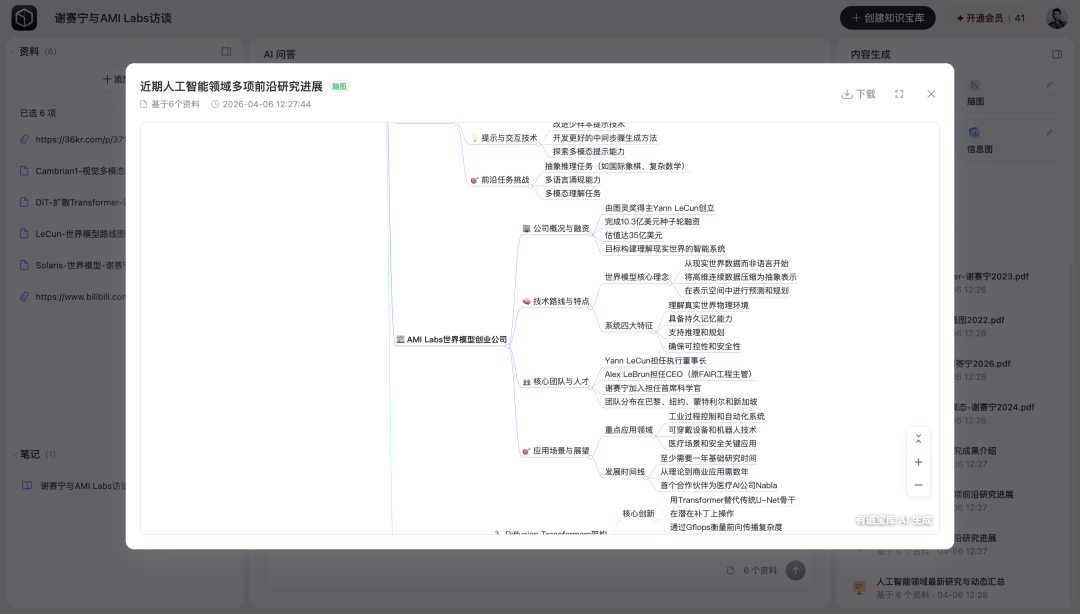Click the 脑图 generation card icon
This screenshot has width=1080, height=614.
[975, 85]
